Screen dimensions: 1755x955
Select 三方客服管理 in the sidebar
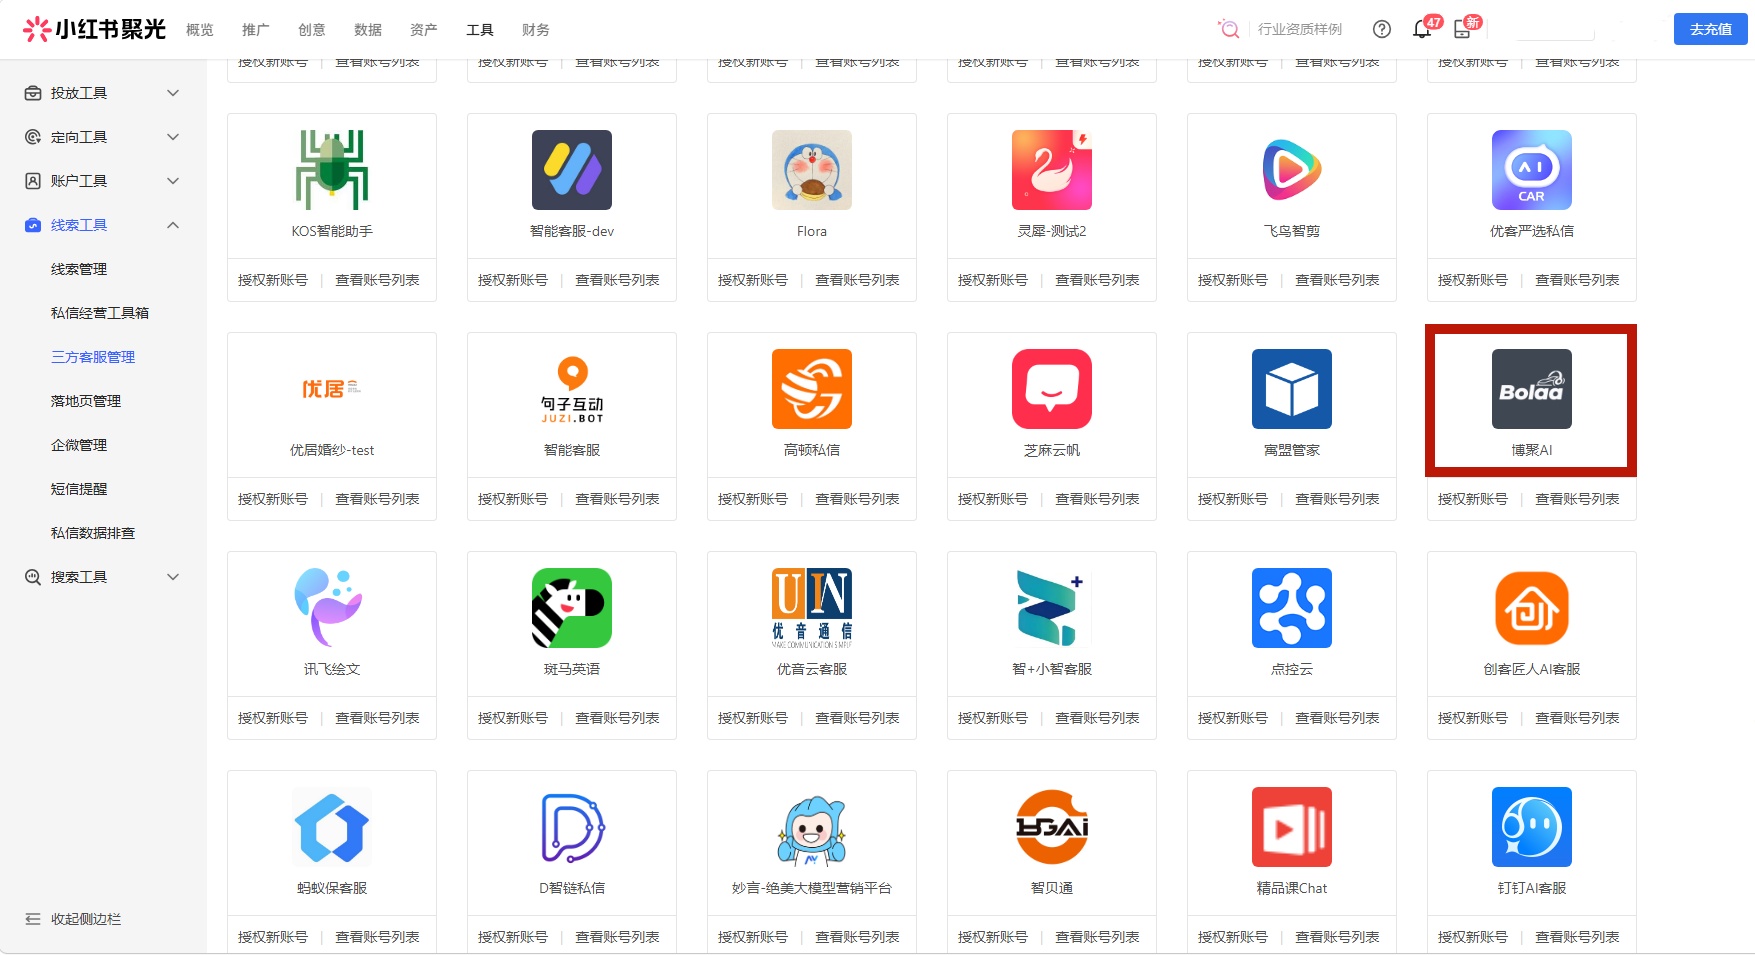[x=93, y=357]
